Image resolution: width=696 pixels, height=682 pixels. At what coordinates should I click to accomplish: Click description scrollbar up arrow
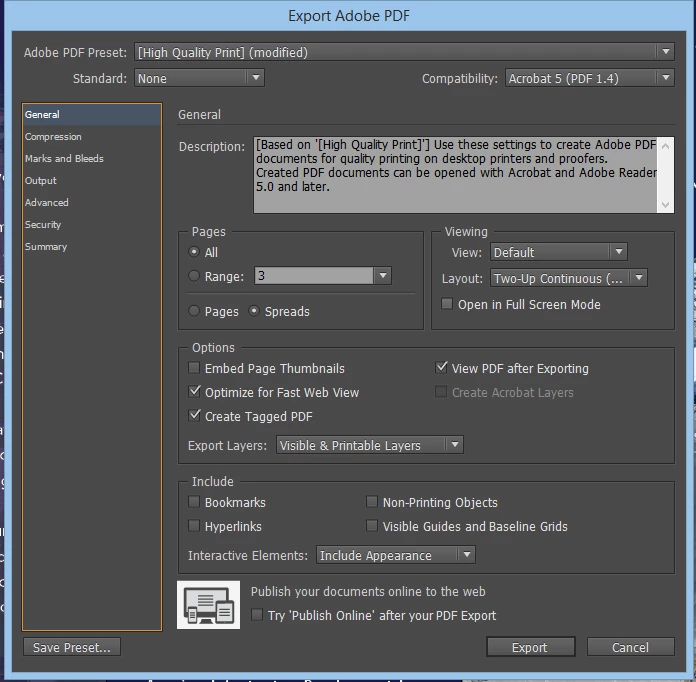coord(665,146)
